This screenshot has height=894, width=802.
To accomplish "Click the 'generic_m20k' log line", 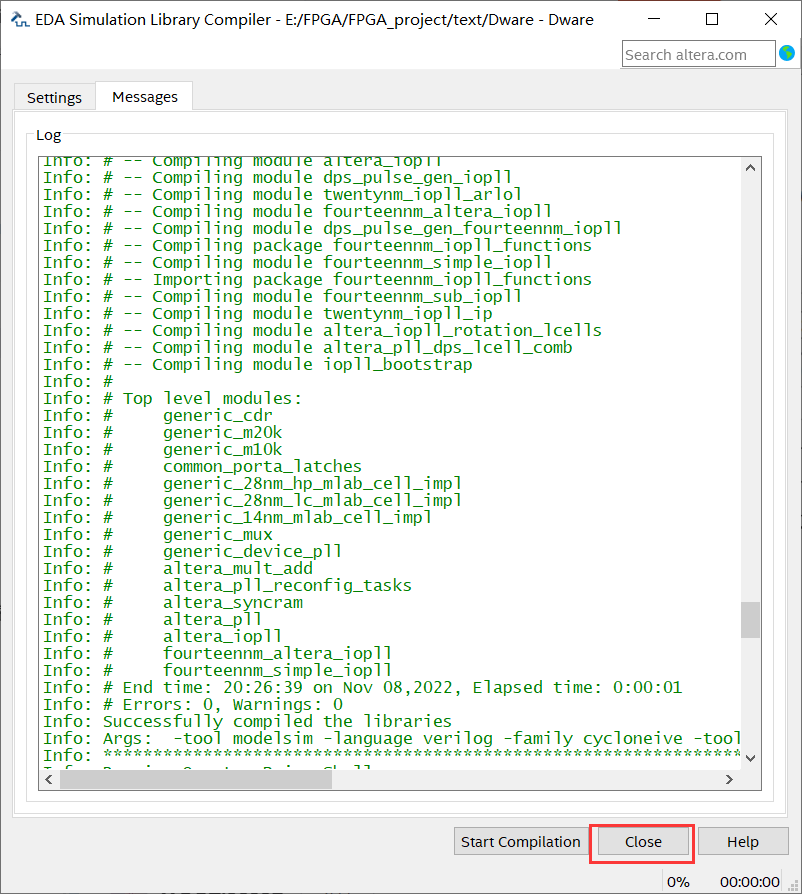I will [x=163, y=432].
